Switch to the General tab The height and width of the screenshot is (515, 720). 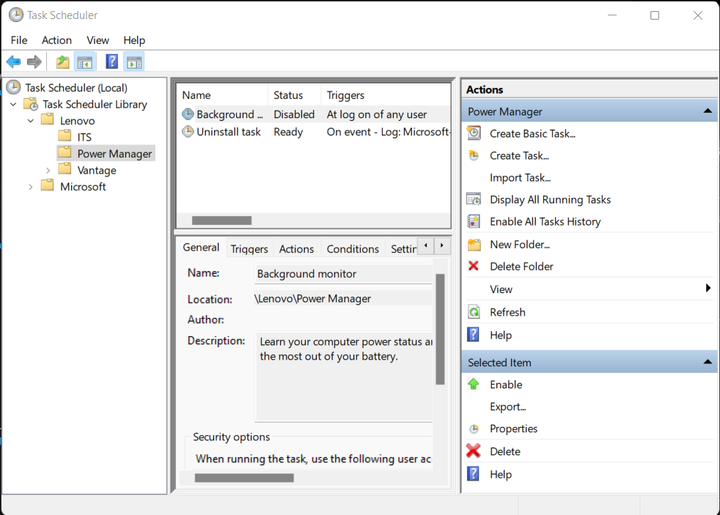click(201, 247)
